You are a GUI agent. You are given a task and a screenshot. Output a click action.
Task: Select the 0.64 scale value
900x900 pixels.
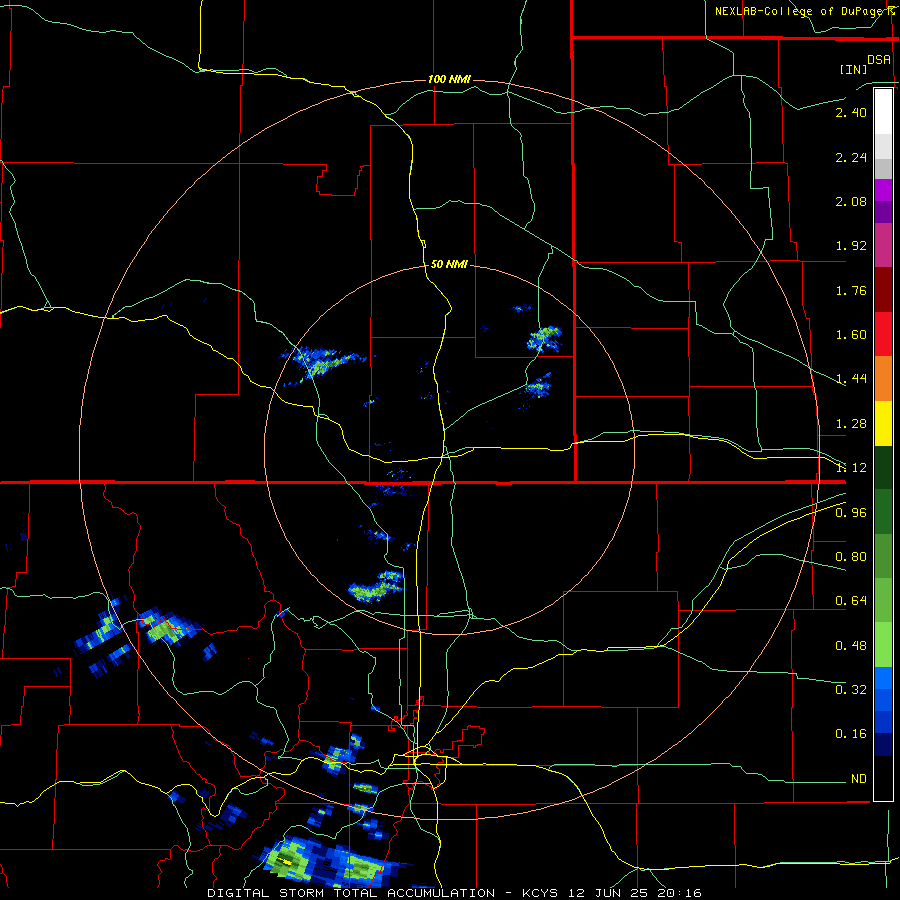click(x=851, y=601)
